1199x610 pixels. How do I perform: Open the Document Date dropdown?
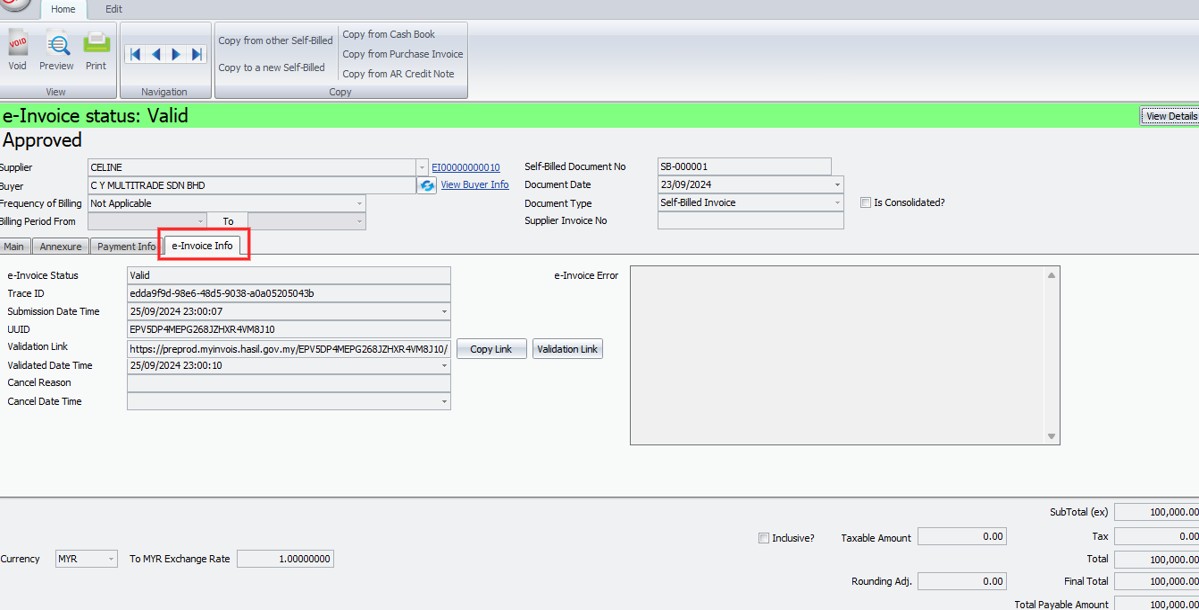tap(837, 185)
